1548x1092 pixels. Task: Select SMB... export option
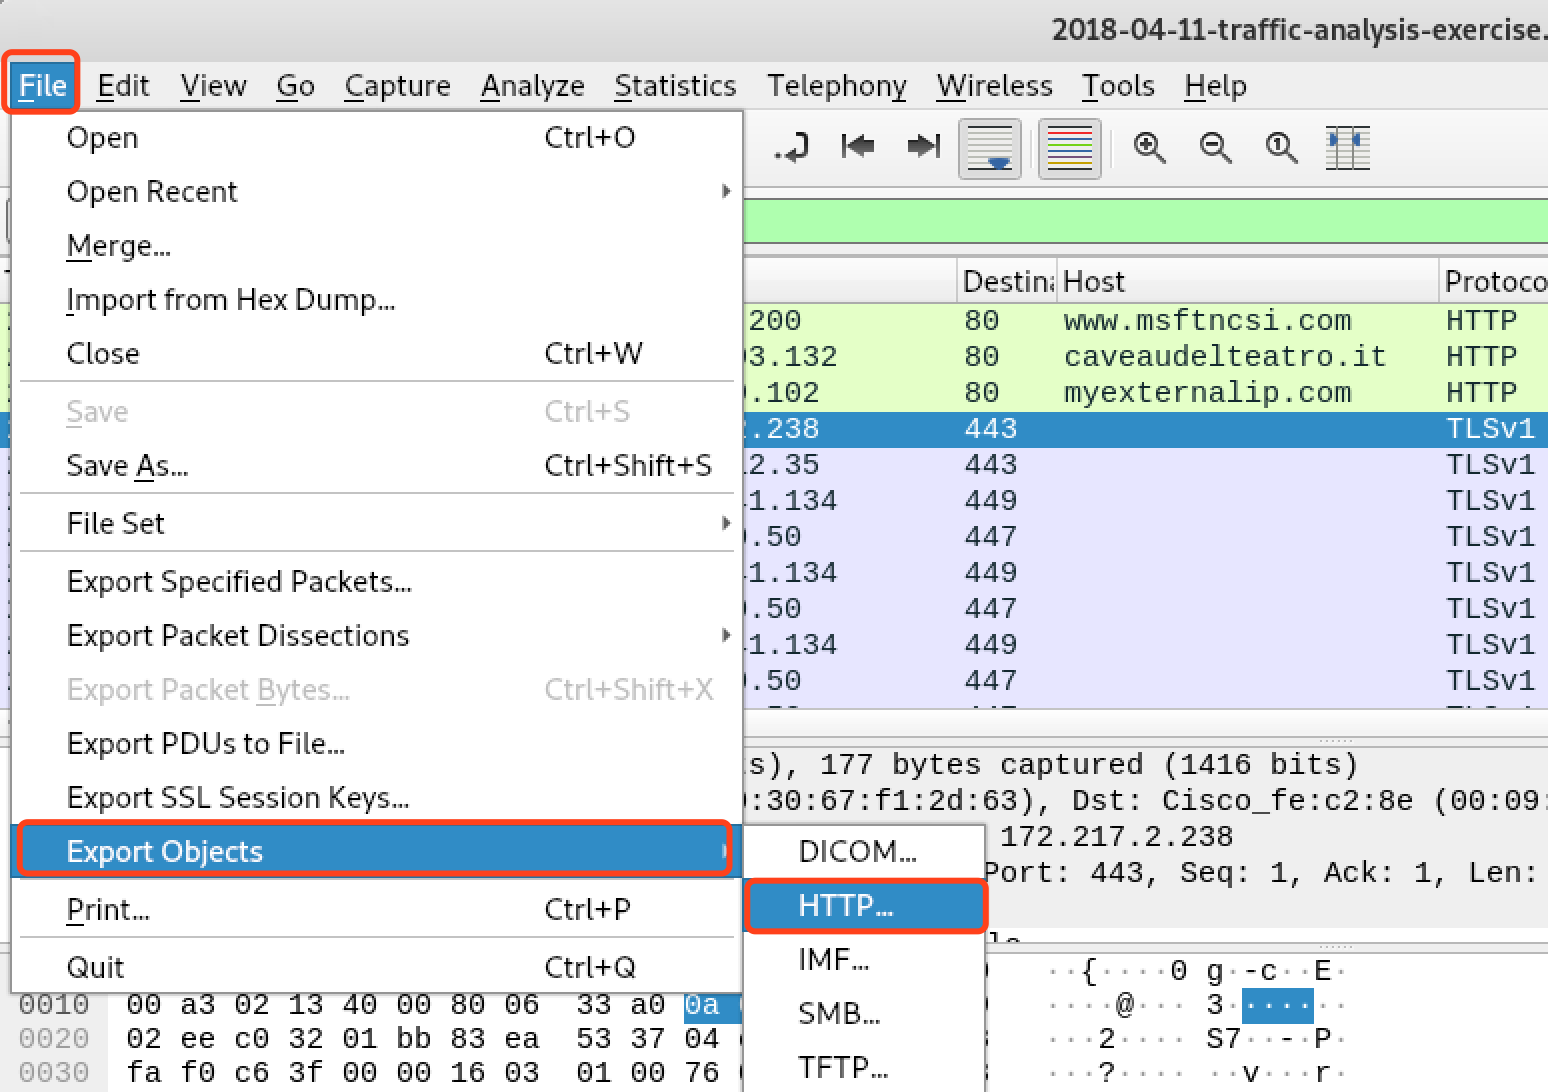click(x=865, y=1013)
